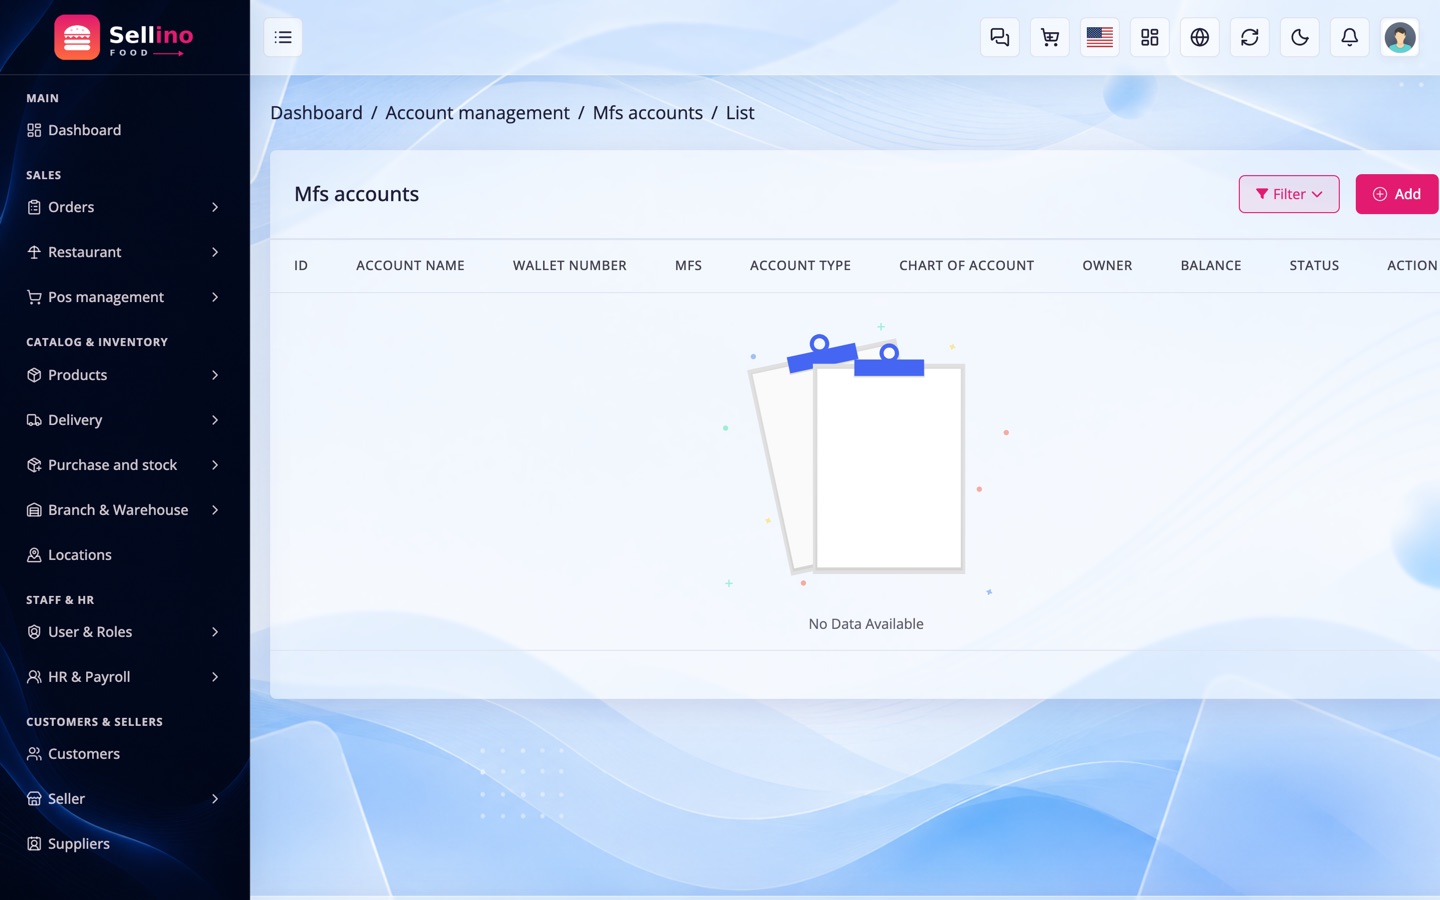The width and height of the screenshot is (1440, 900).
Task: Open the Filter dropdown
Action: (x=1289, y=194)
